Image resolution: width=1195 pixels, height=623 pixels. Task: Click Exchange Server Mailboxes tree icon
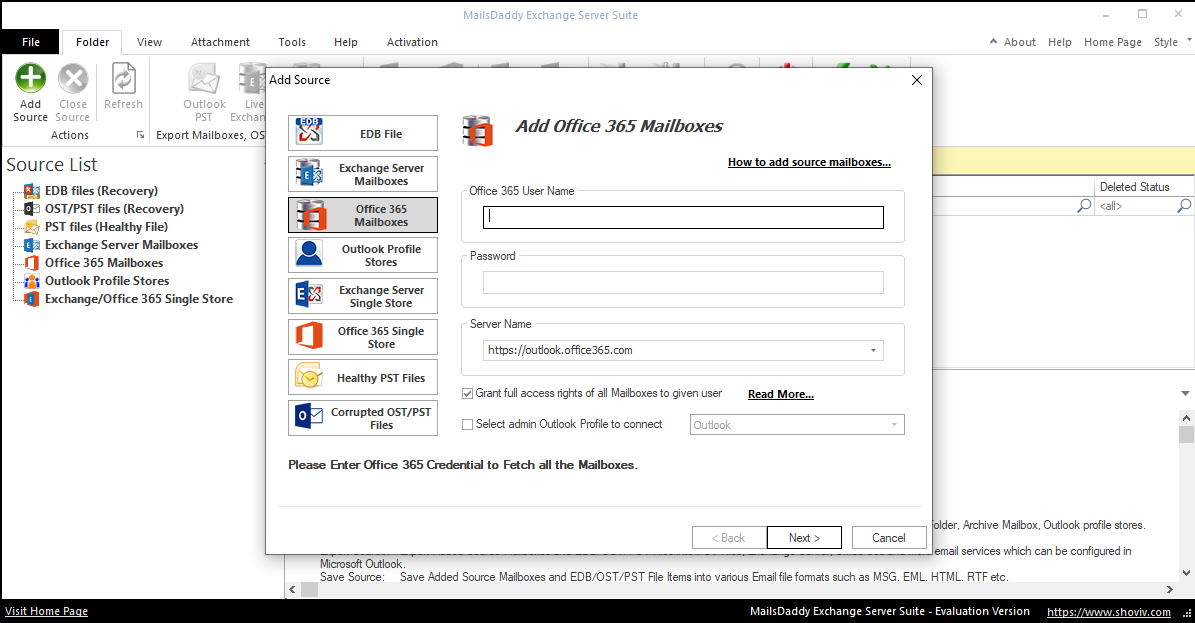[31, 245]
